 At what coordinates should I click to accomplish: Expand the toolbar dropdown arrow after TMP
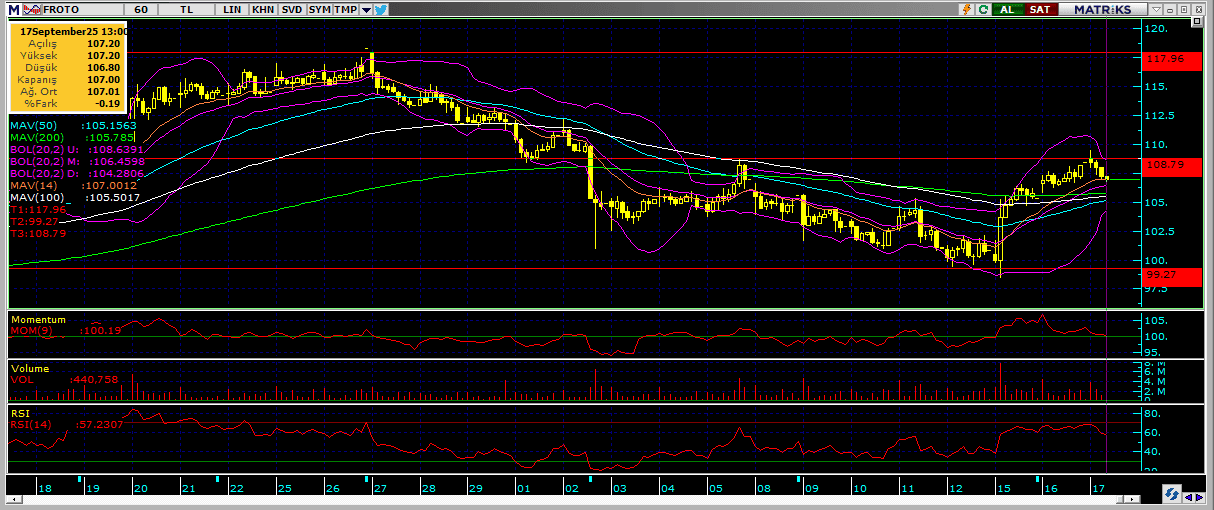point(366,9)
